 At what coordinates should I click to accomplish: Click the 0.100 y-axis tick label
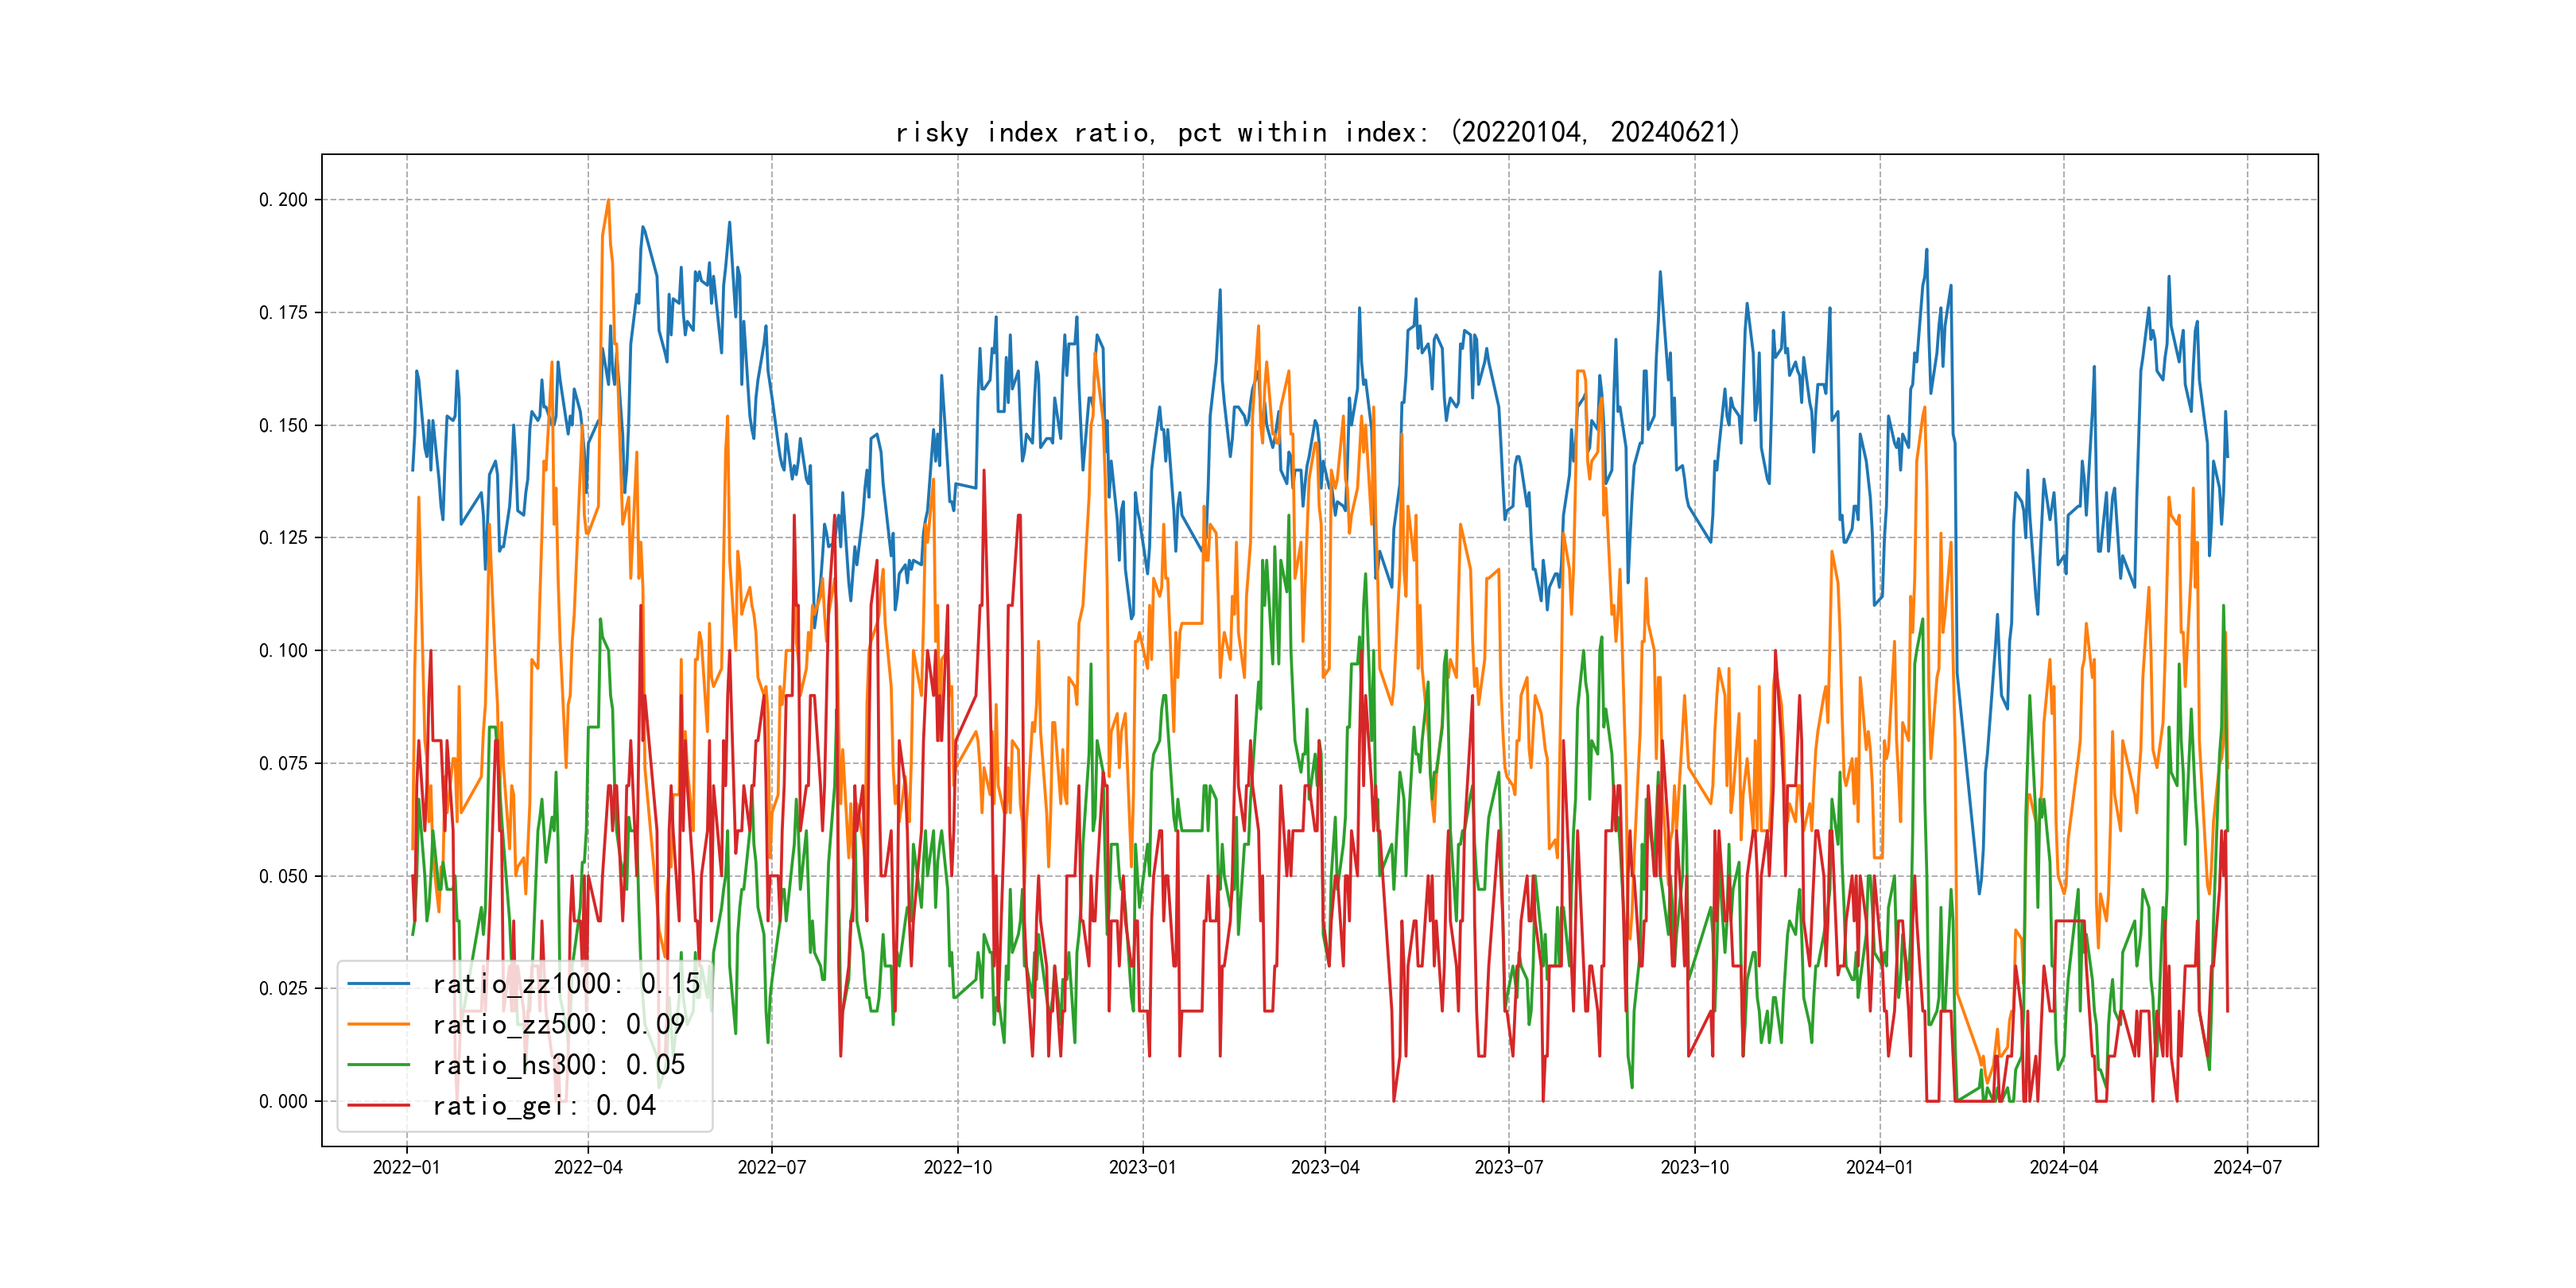coord(283,651)
